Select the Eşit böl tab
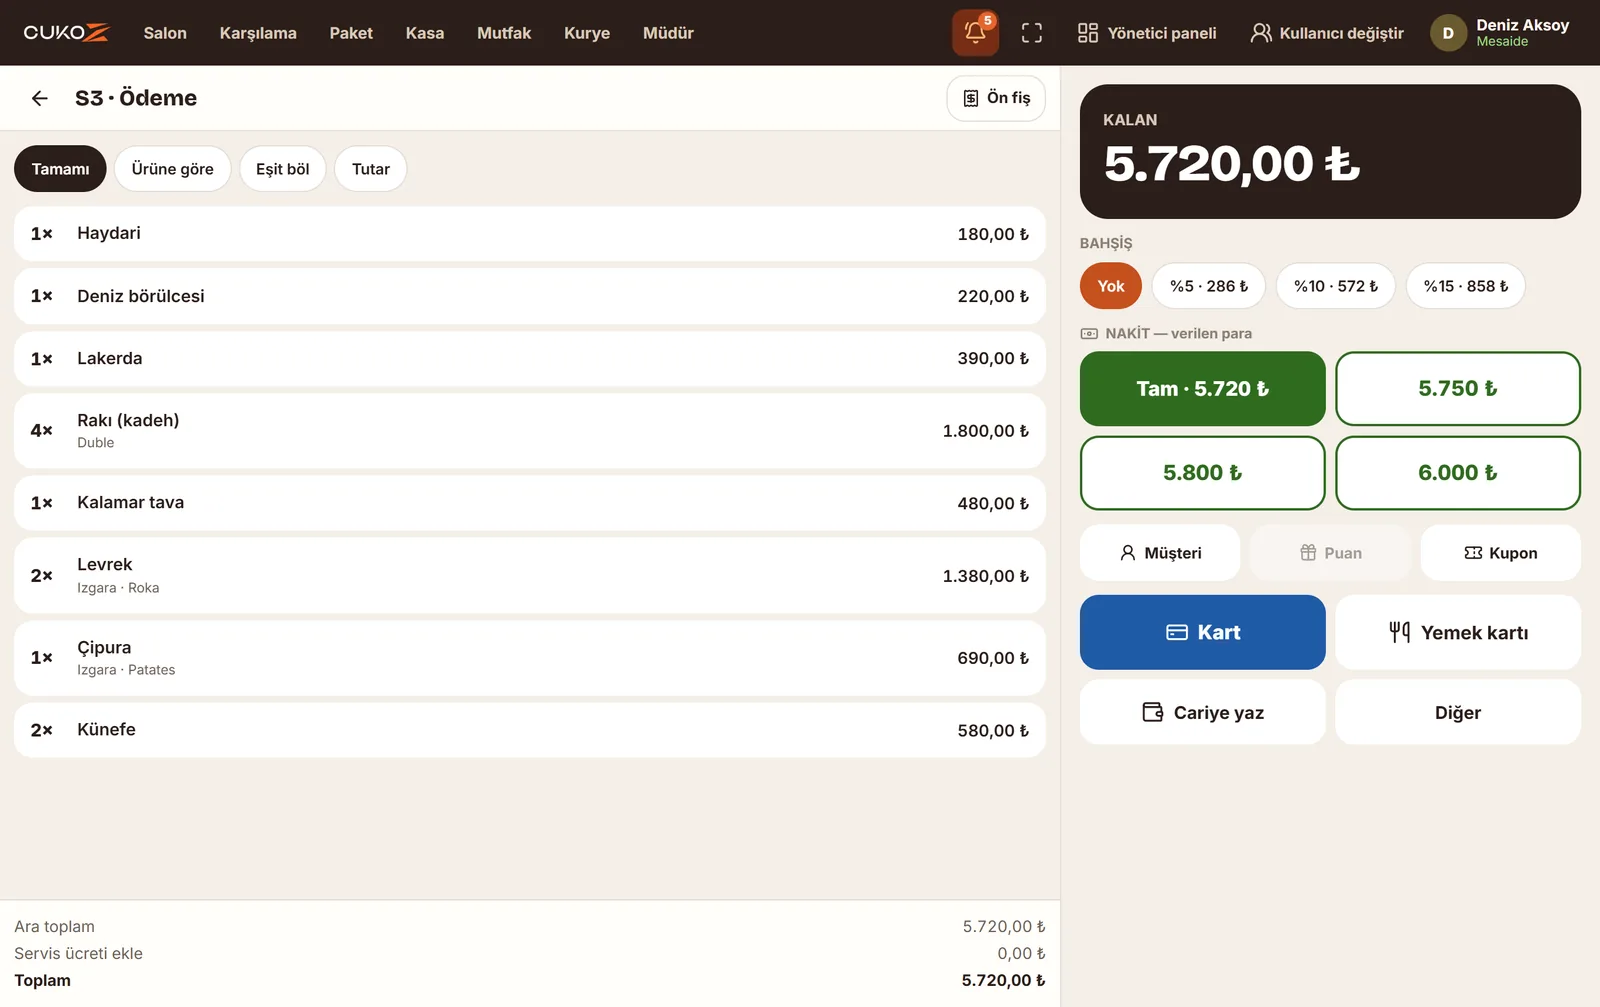 283,169
